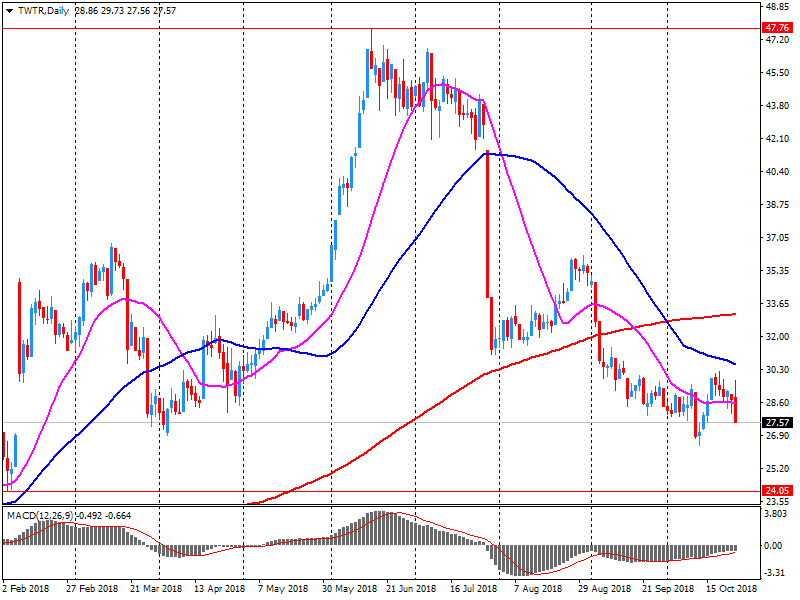Select the 37.05 price scale label

point(777,238)
